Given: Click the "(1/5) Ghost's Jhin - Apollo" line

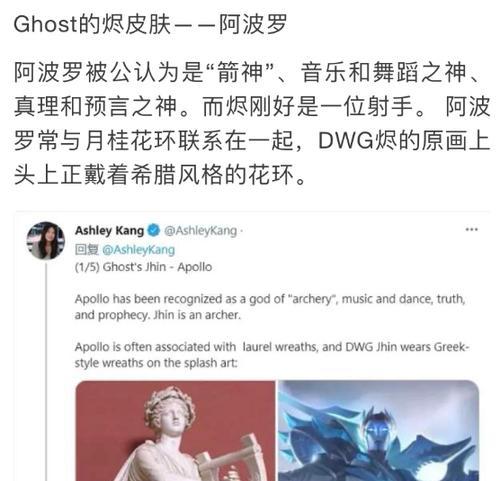Looking at the screenshot, I should click(143, 267).
